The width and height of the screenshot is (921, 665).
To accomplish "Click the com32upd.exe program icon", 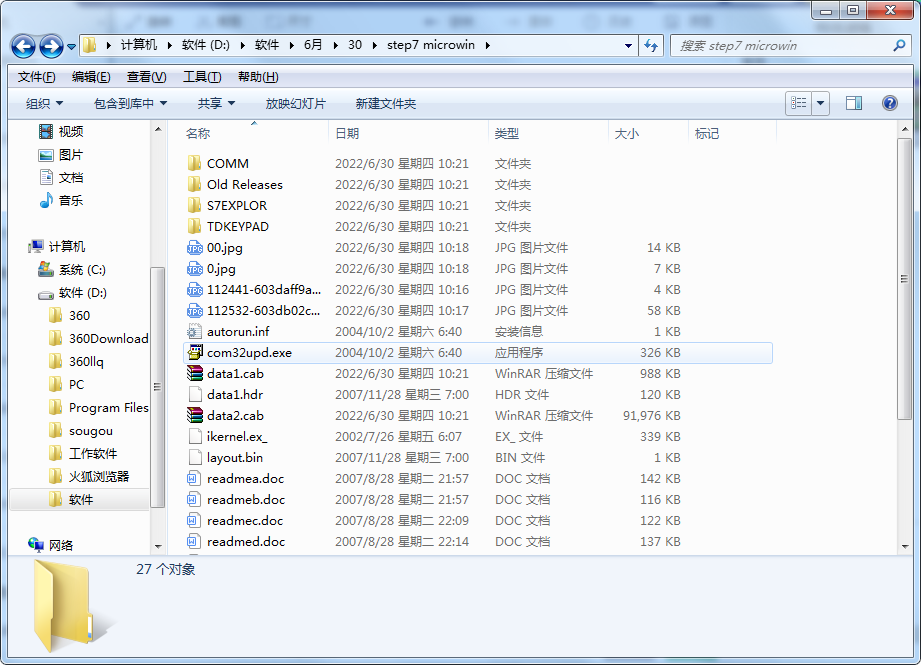I will click(x=194, y=352).
